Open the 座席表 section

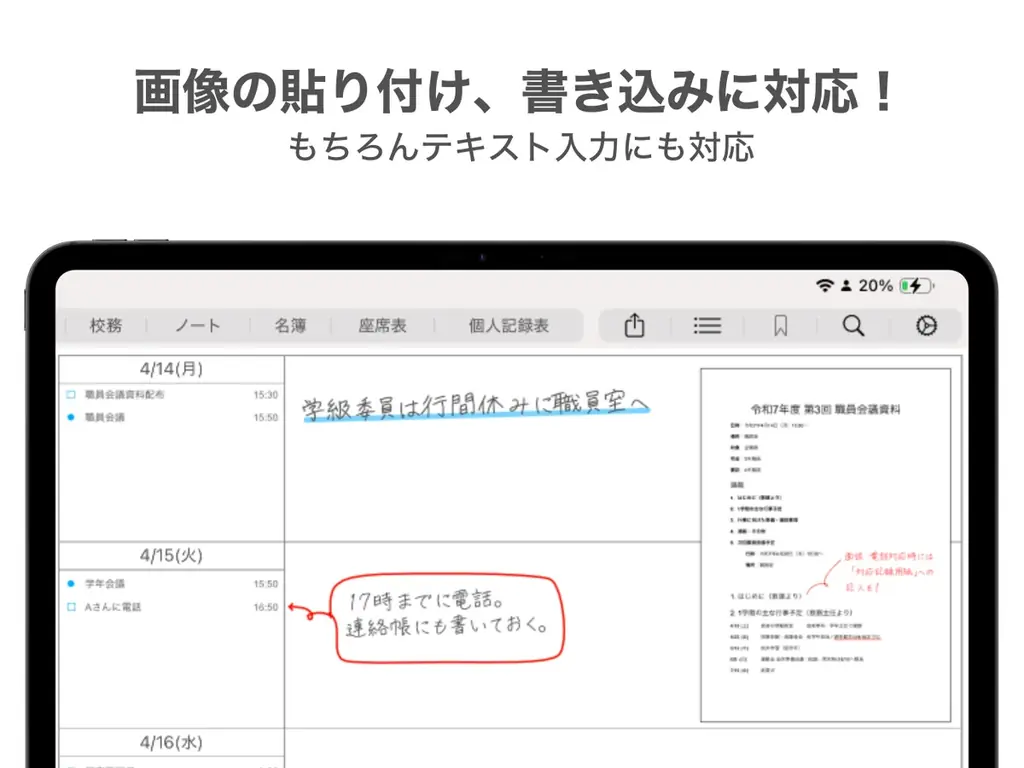tap(381, 325)
